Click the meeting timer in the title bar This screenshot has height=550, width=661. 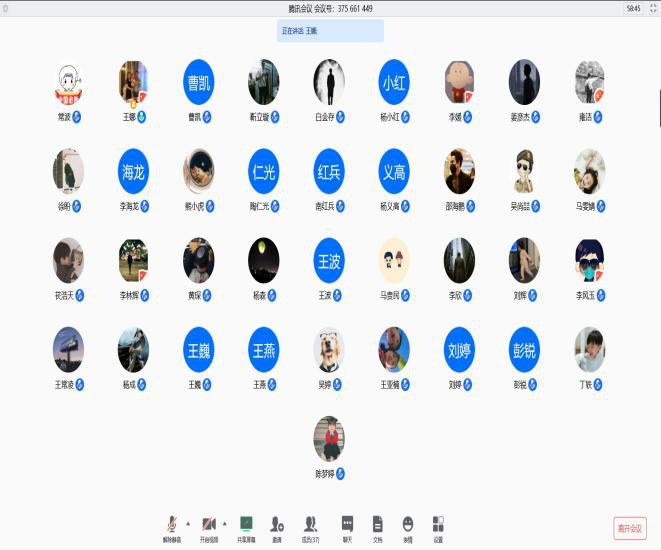pos(633,8)
